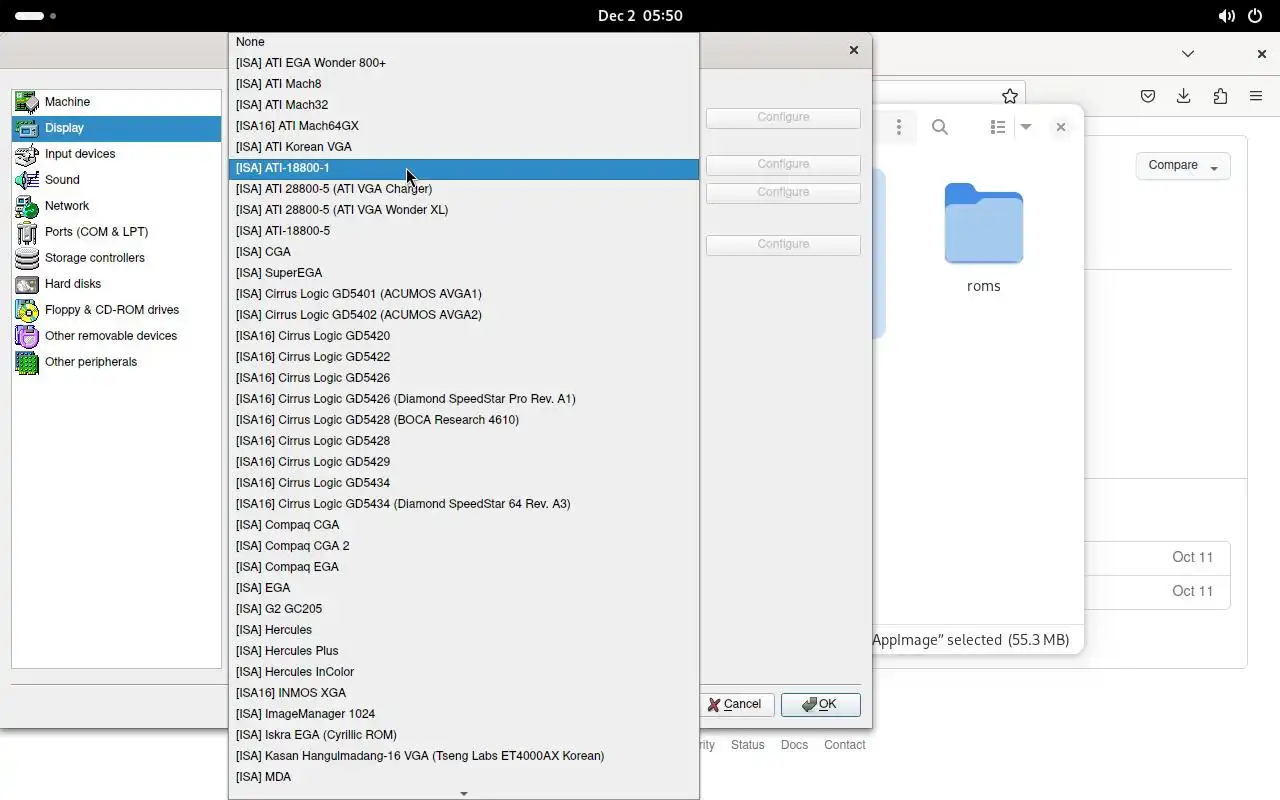
Task: Expand the file manager view options arrow
Action: click(x=1026, y=127)
